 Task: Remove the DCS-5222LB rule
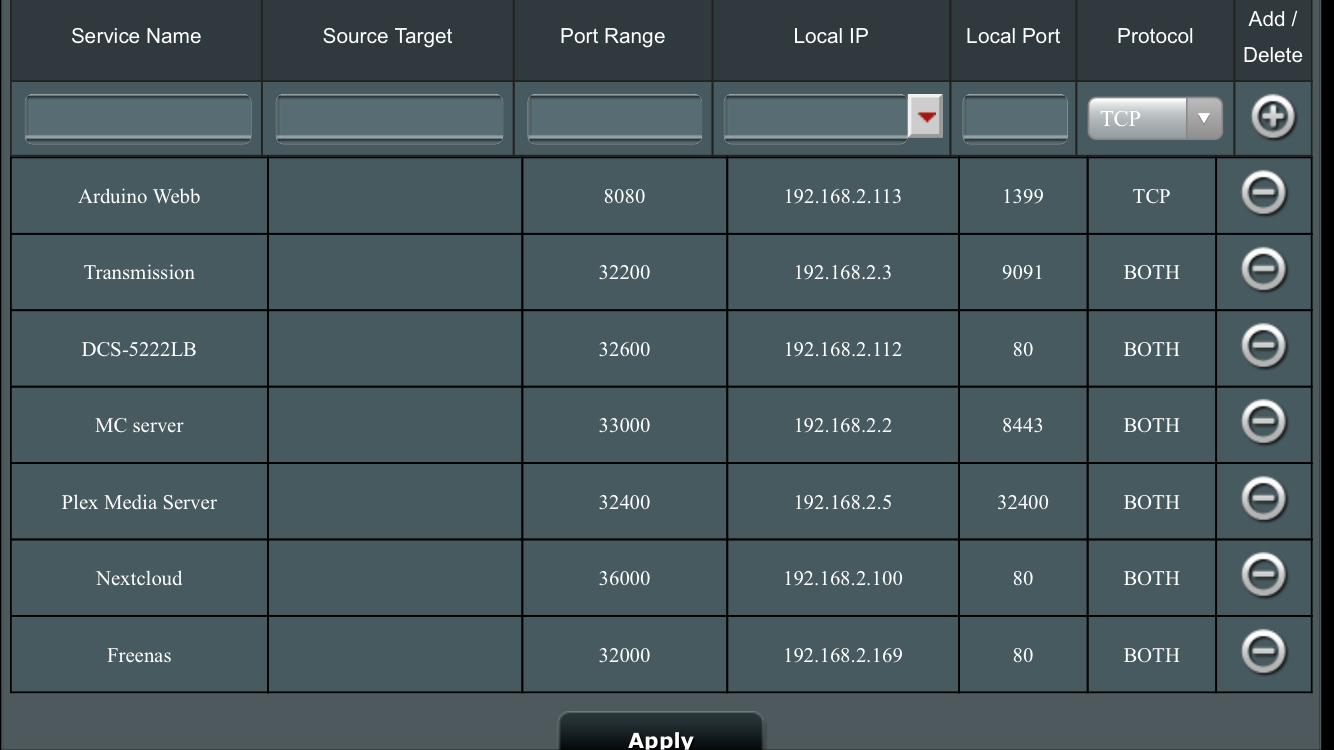[1263, 346]
